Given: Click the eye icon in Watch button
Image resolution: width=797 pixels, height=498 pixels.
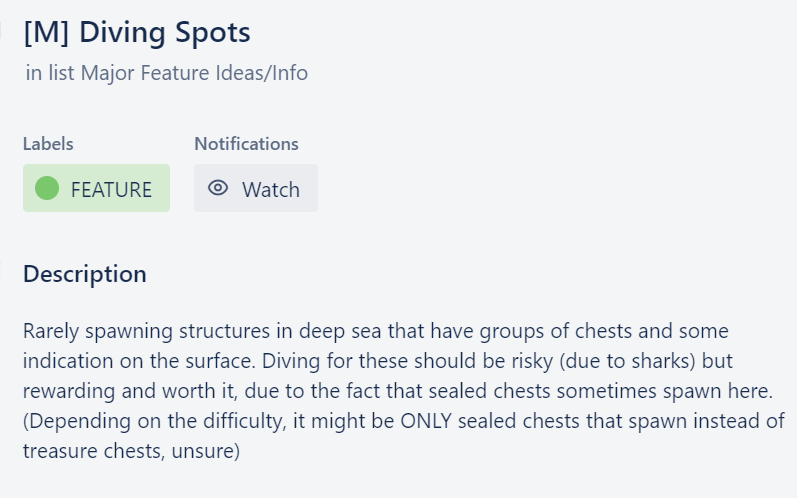Looking at the screenshot, I should pos(218,188).
